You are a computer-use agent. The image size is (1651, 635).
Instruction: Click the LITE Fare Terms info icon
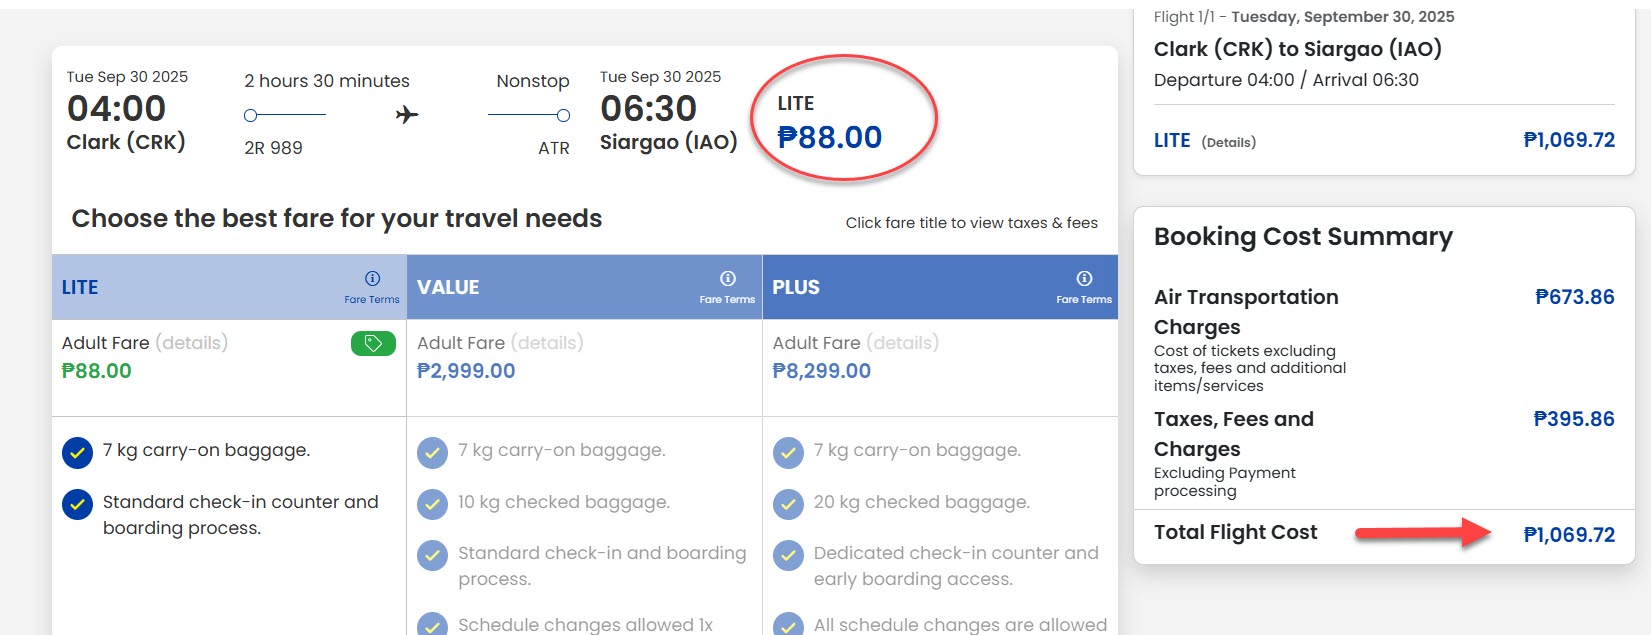(x=372, y=279)
